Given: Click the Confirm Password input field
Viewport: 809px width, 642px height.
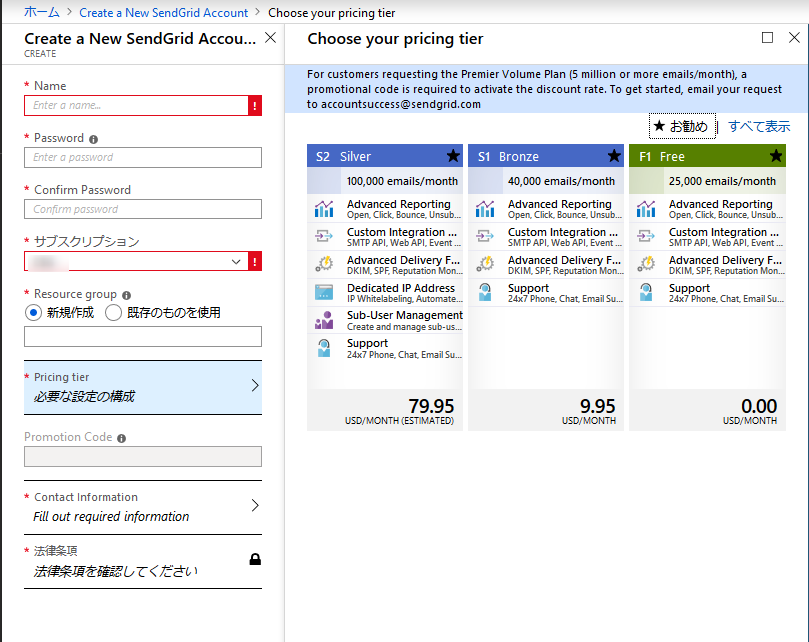Looking at the screenshot, I should click(x=143, y=209).
